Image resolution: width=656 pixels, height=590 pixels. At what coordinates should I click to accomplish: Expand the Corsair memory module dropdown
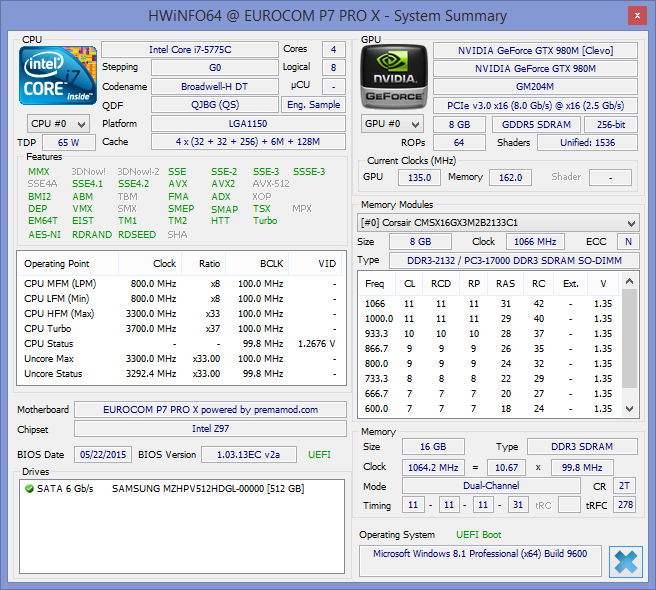coord(498,223)
